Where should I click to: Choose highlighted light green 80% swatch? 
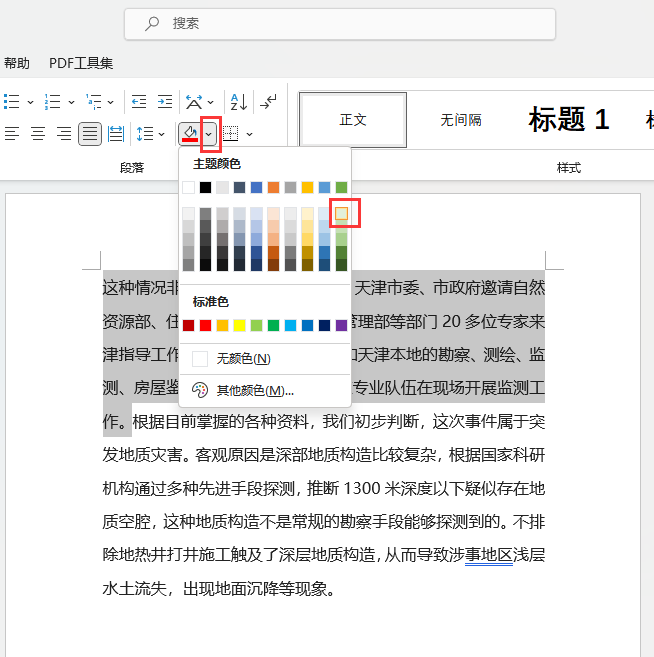tap(341, 214)
